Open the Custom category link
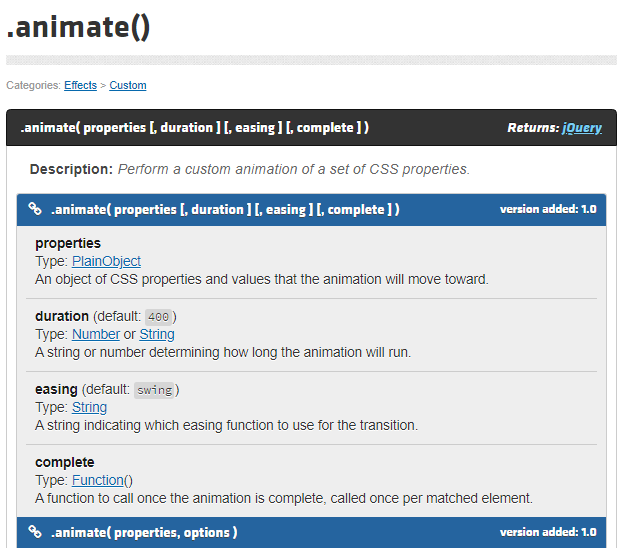Screen dimensions: 623x548 pyautogui.click(x=128, y=85)
